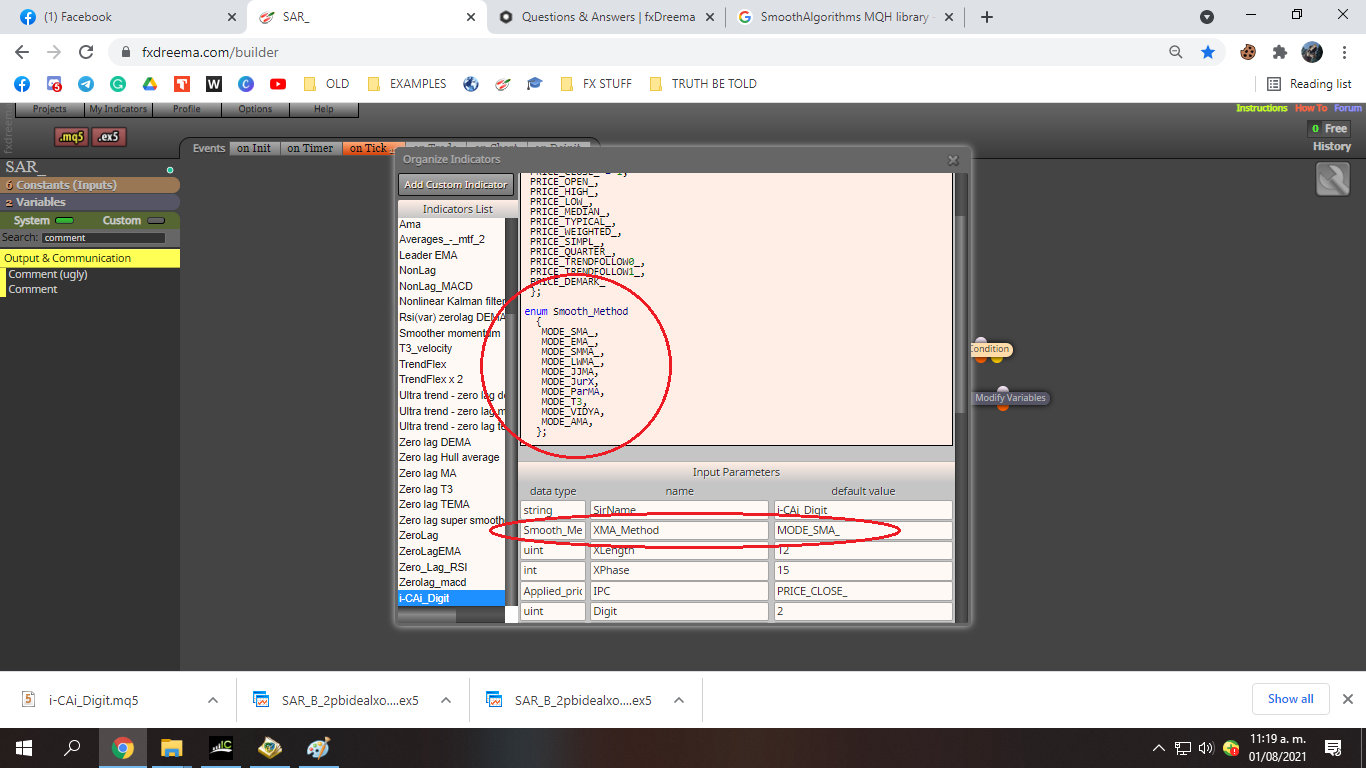Open the wrench settings icon
This screenshot has width=1366, height=768.
[1333, 179]
